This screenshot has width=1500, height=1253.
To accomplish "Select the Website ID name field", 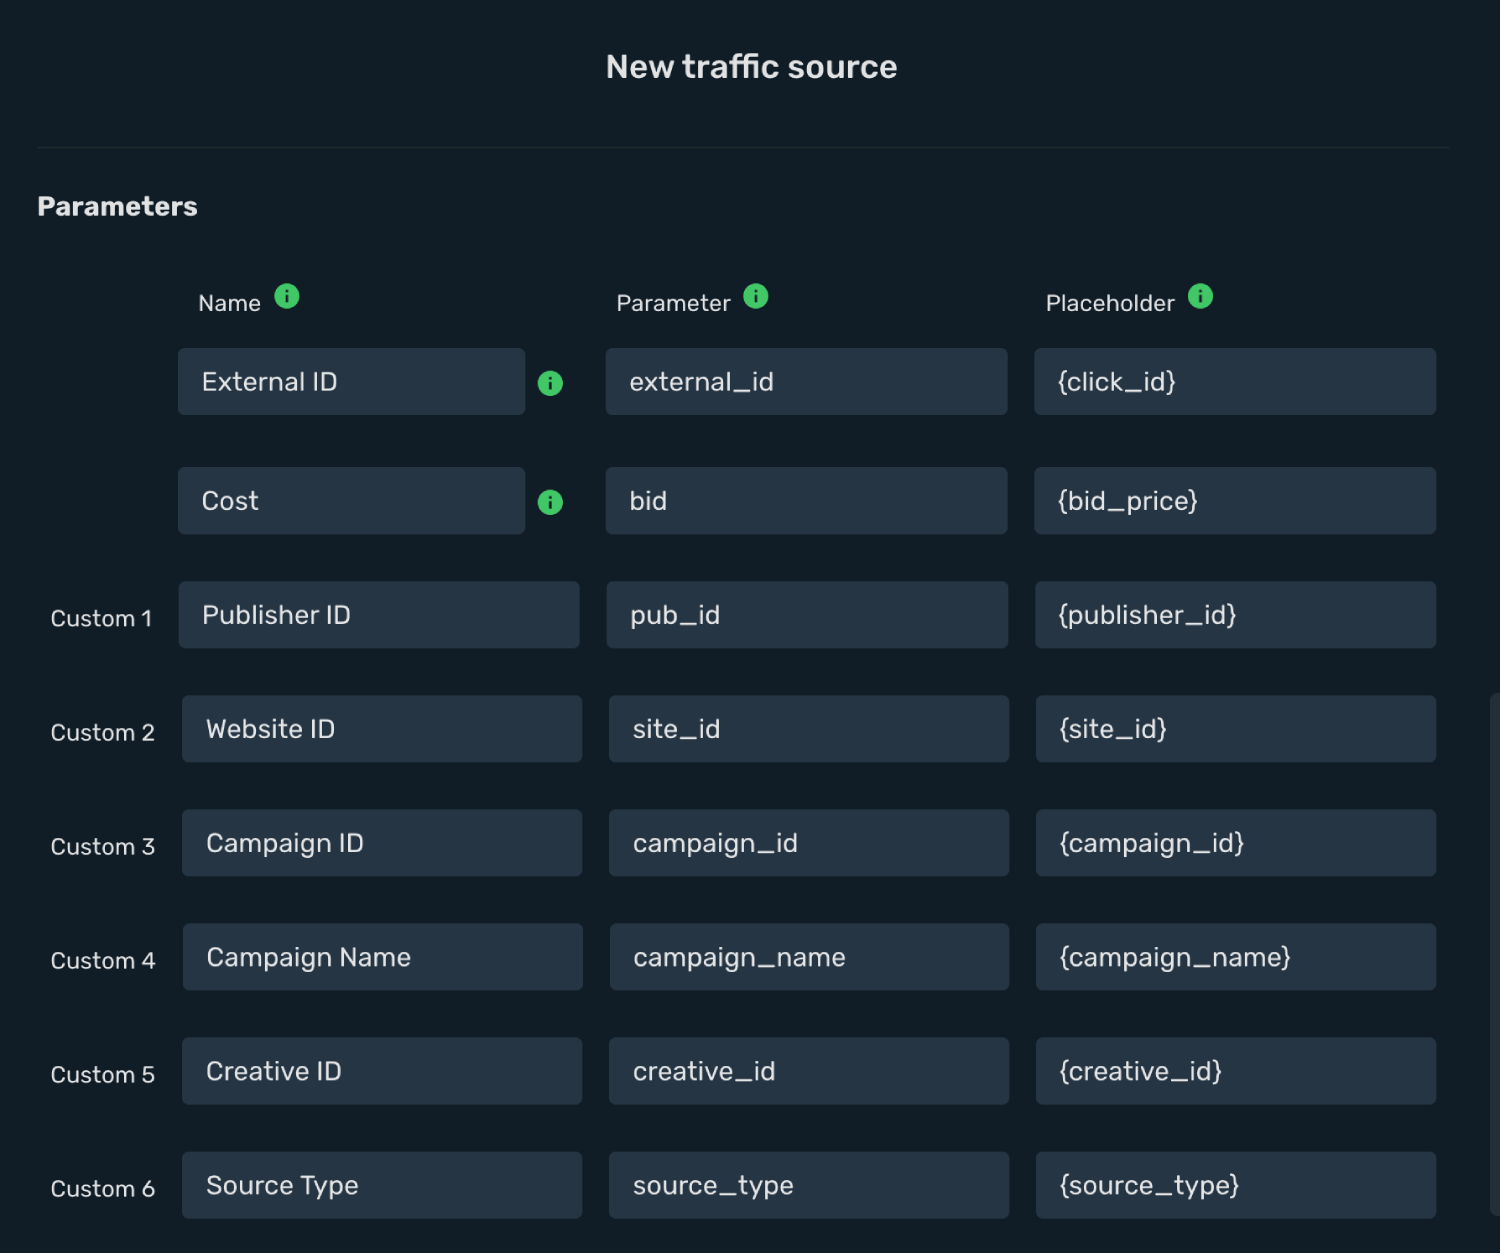I will point(382,728).
